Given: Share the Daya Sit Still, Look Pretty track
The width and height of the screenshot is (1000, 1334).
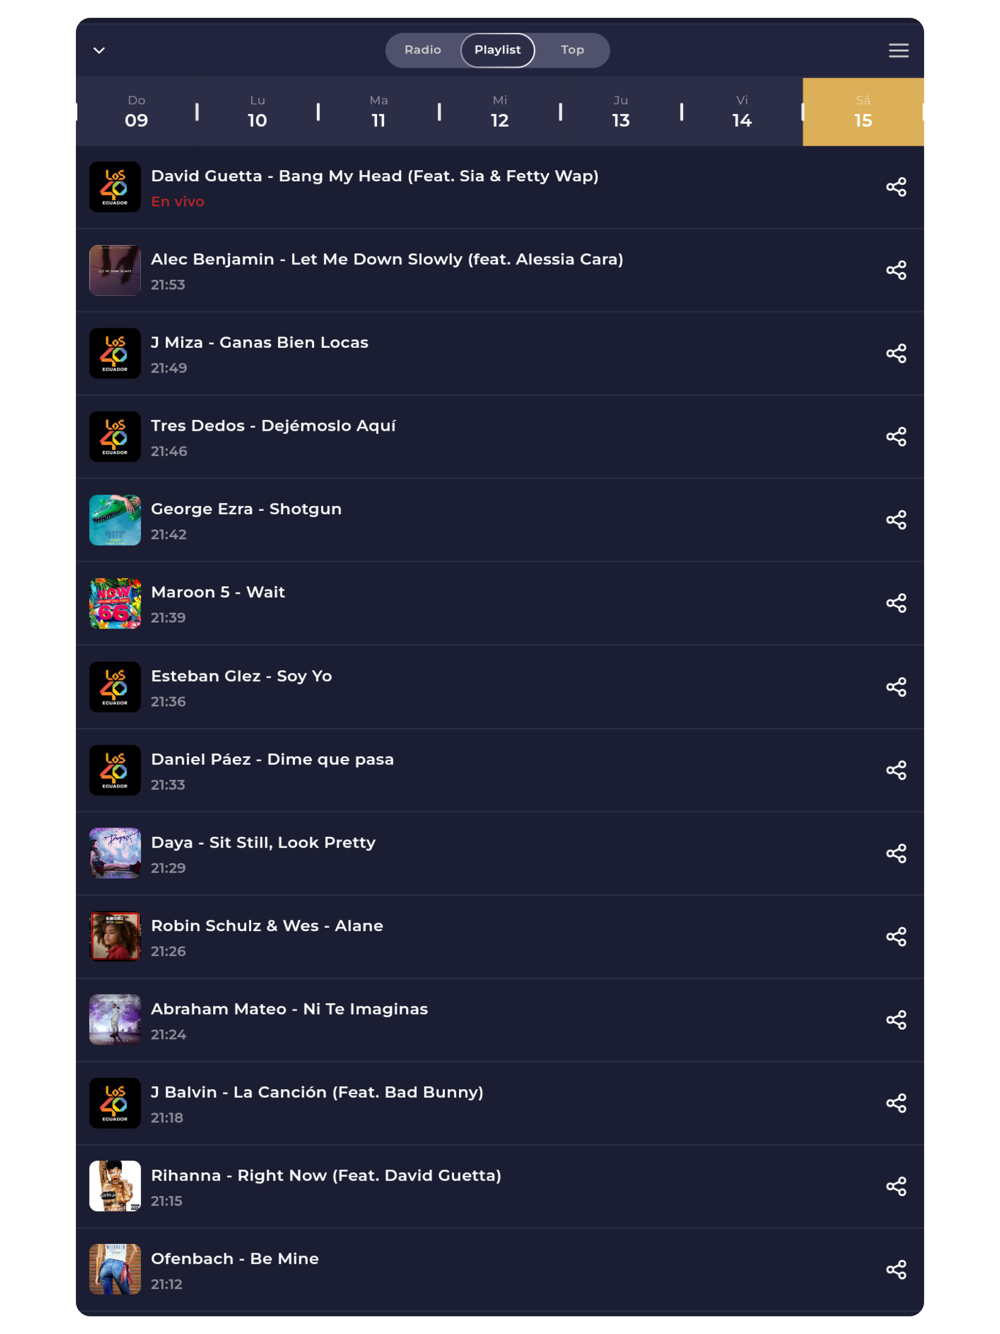Looking at the screenshot, I should point(896,853).
